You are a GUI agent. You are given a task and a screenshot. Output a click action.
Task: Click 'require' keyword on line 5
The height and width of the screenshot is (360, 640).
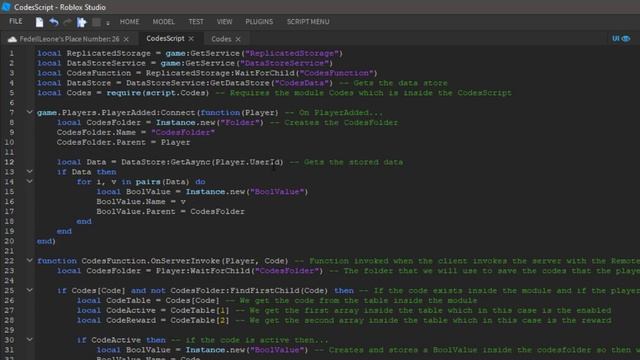click(123, 93)
